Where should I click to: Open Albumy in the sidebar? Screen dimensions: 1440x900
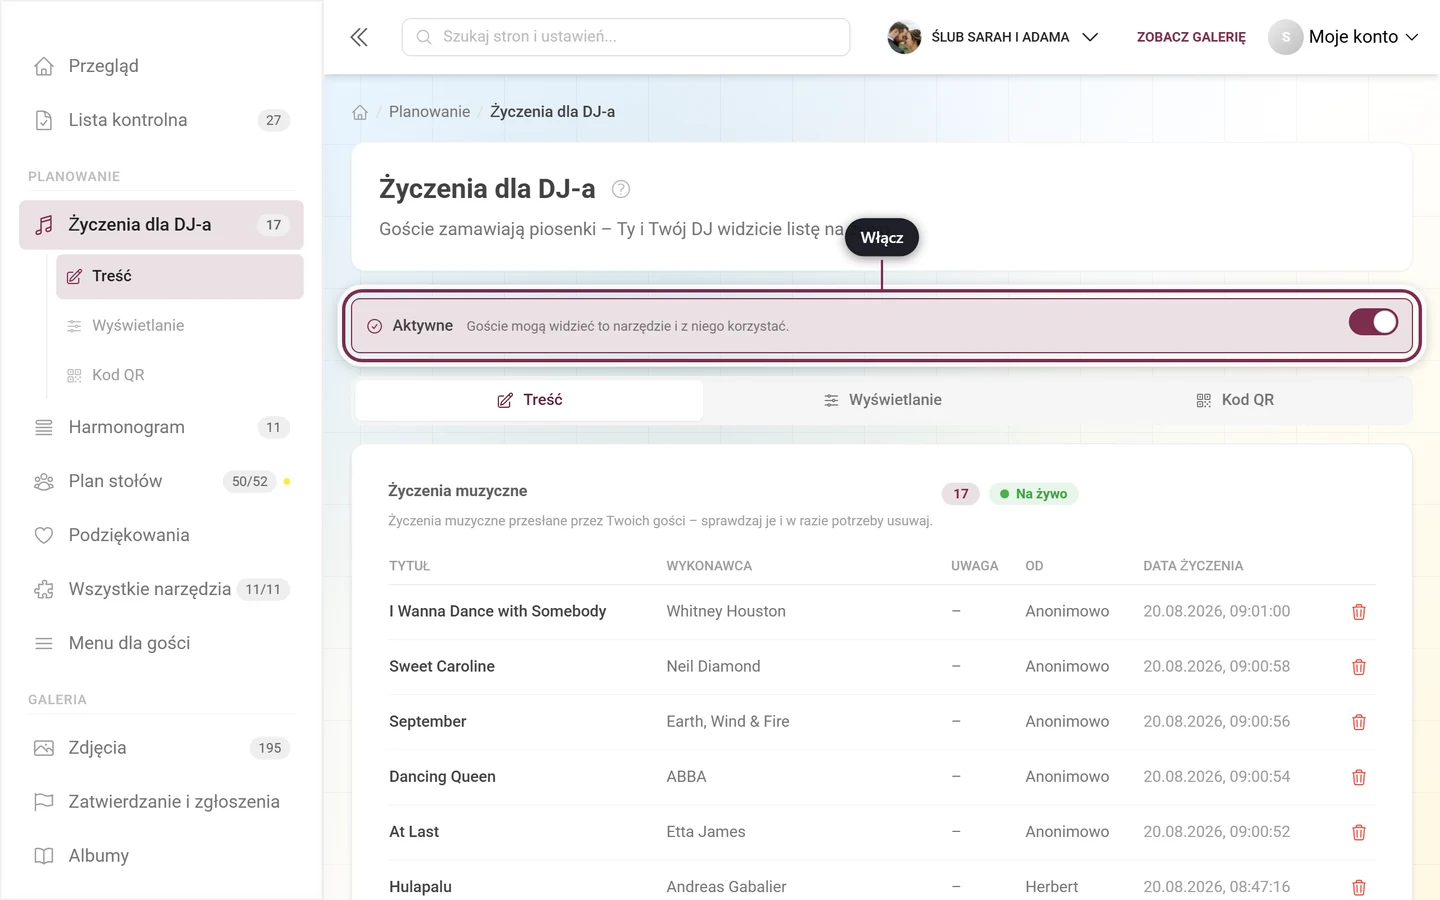tap(161, 856)
